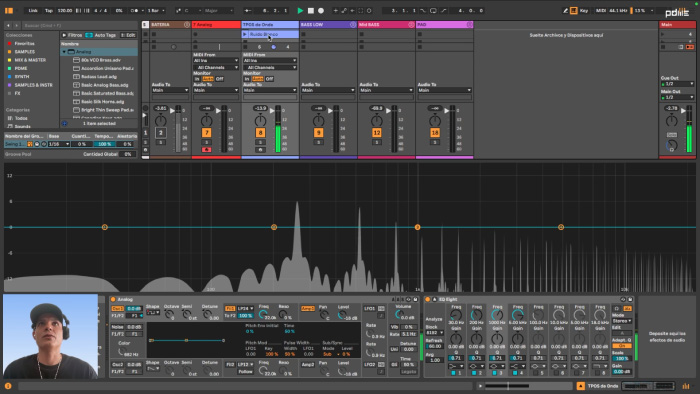Toggle the metronome icon
The image size is (700, 394).
[135, 10]
